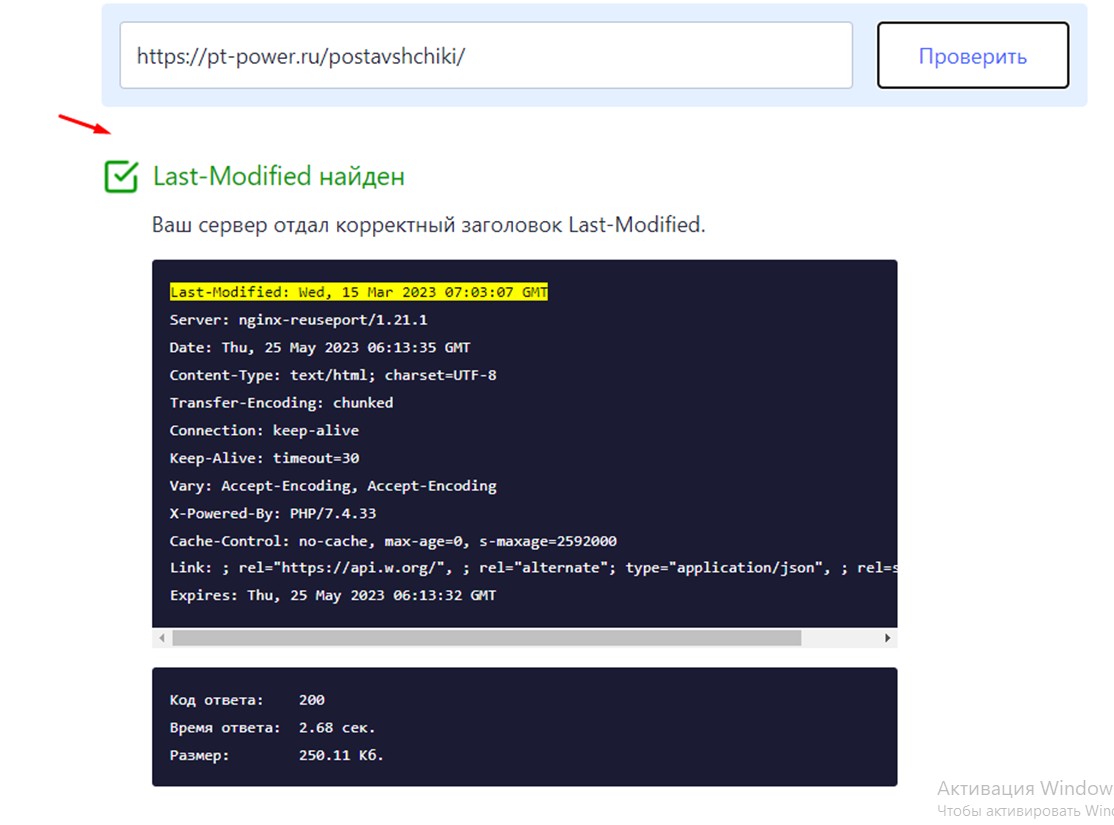Click the horizontal scrollbar thumb under headers

click(x=487, y=637)
